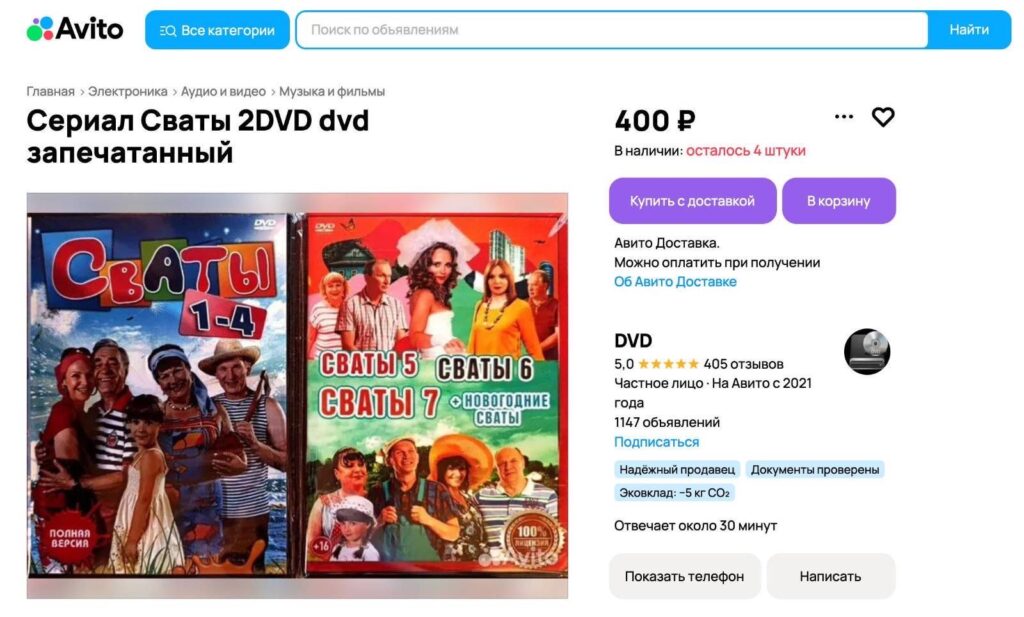Add item with В корзину button
The image size is (1024, 617).
839,200
